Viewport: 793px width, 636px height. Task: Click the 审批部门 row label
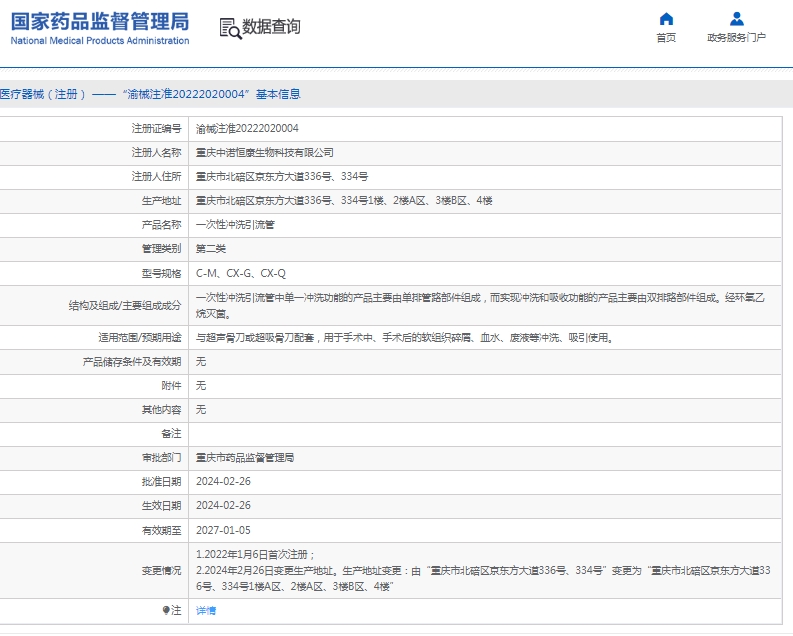click(161, 458)
